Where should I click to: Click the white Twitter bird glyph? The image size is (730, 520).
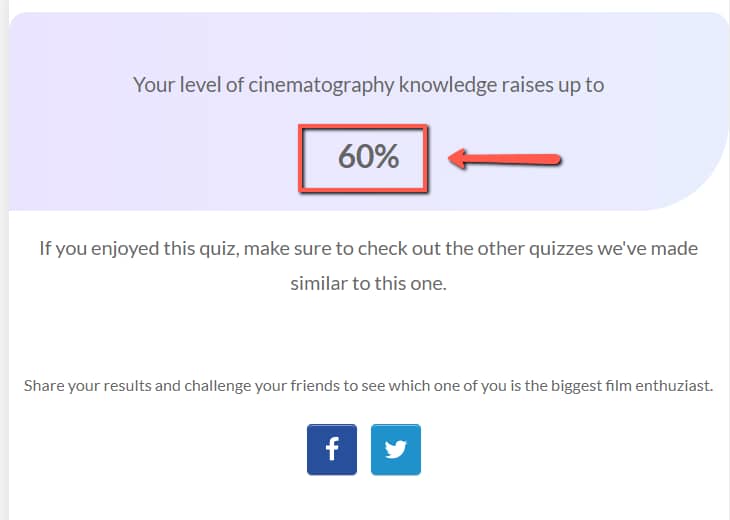396,450
